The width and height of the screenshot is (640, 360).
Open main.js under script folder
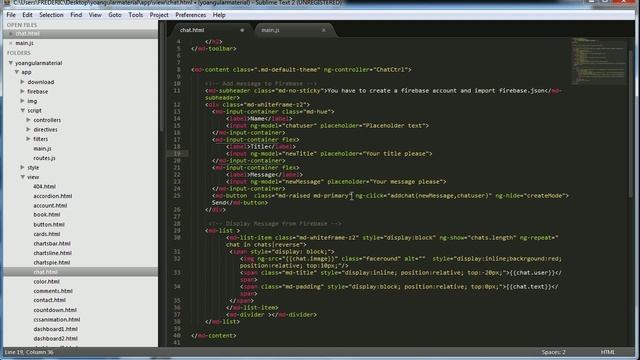(x=42, y=149)
